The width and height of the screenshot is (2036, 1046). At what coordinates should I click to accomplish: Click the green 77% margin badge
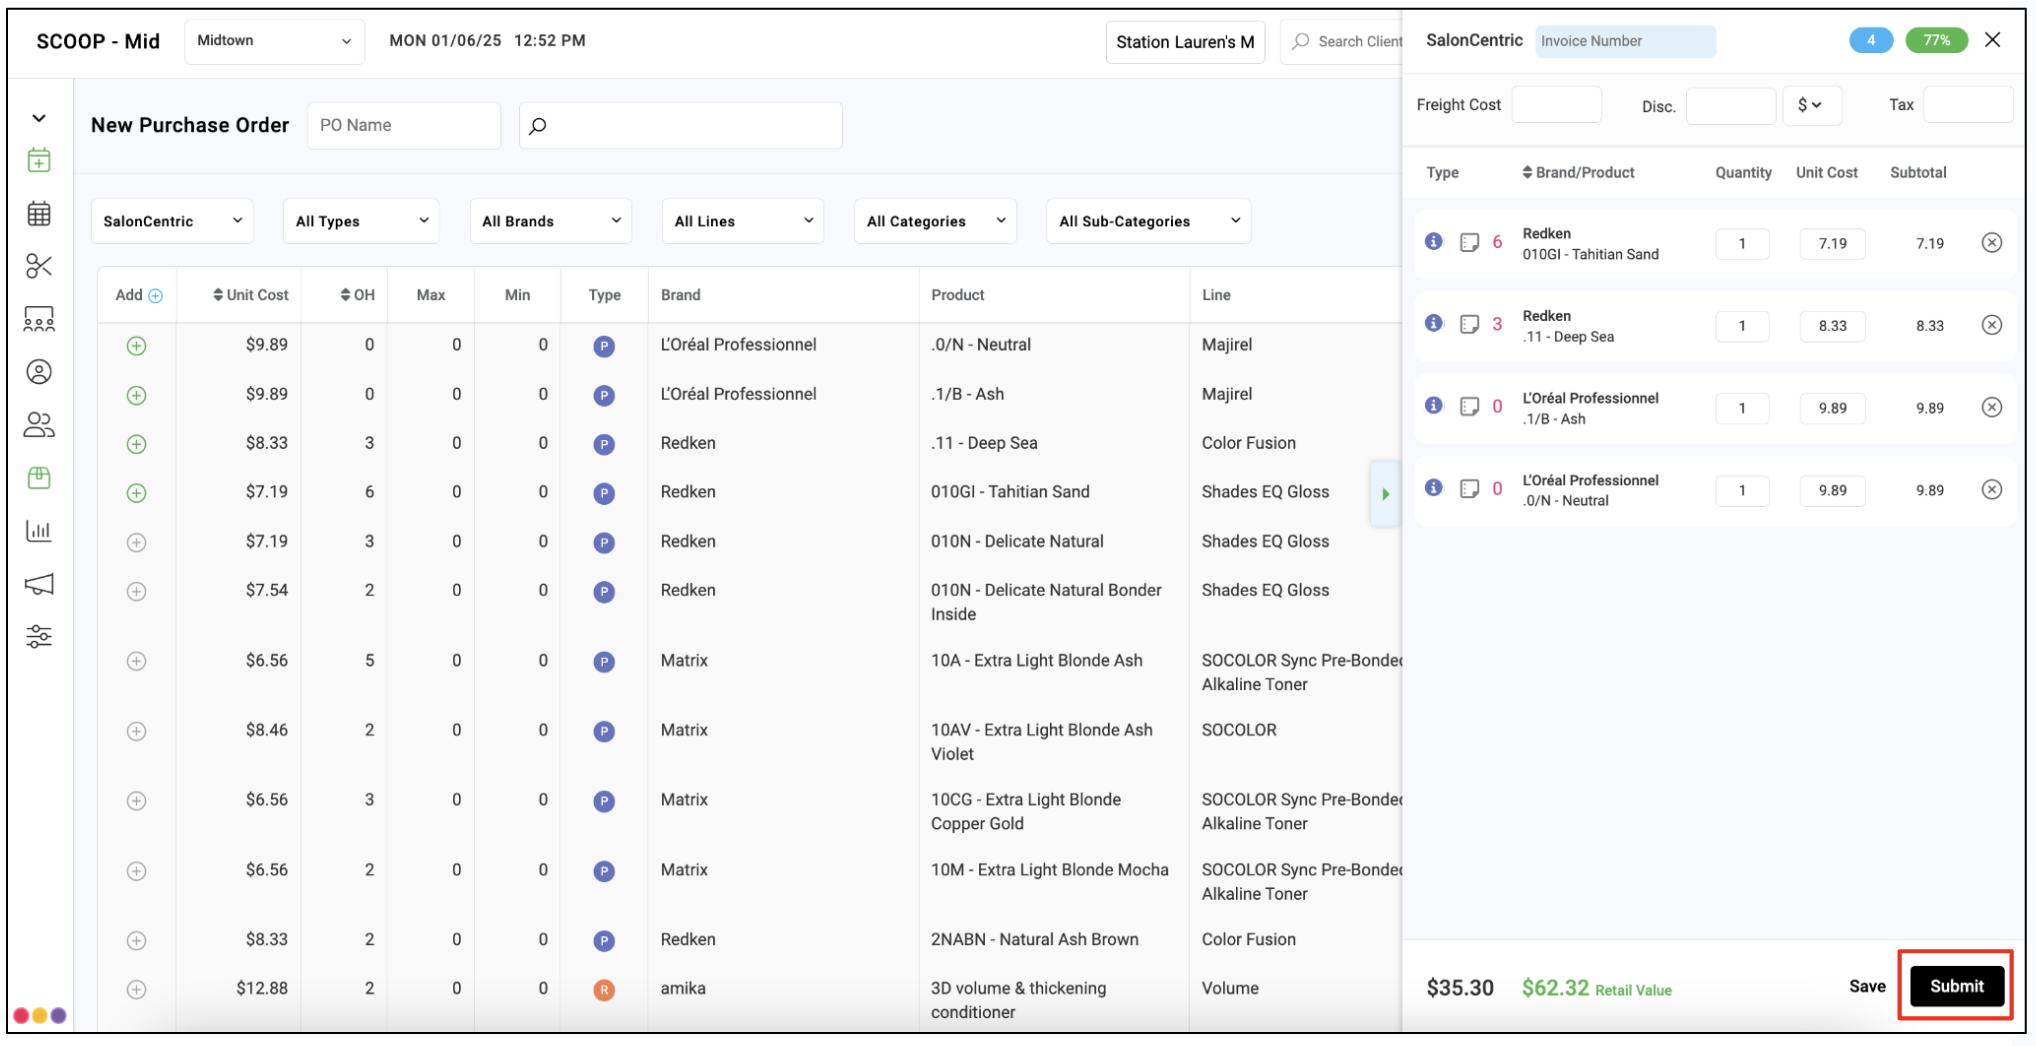[1936, 40]
